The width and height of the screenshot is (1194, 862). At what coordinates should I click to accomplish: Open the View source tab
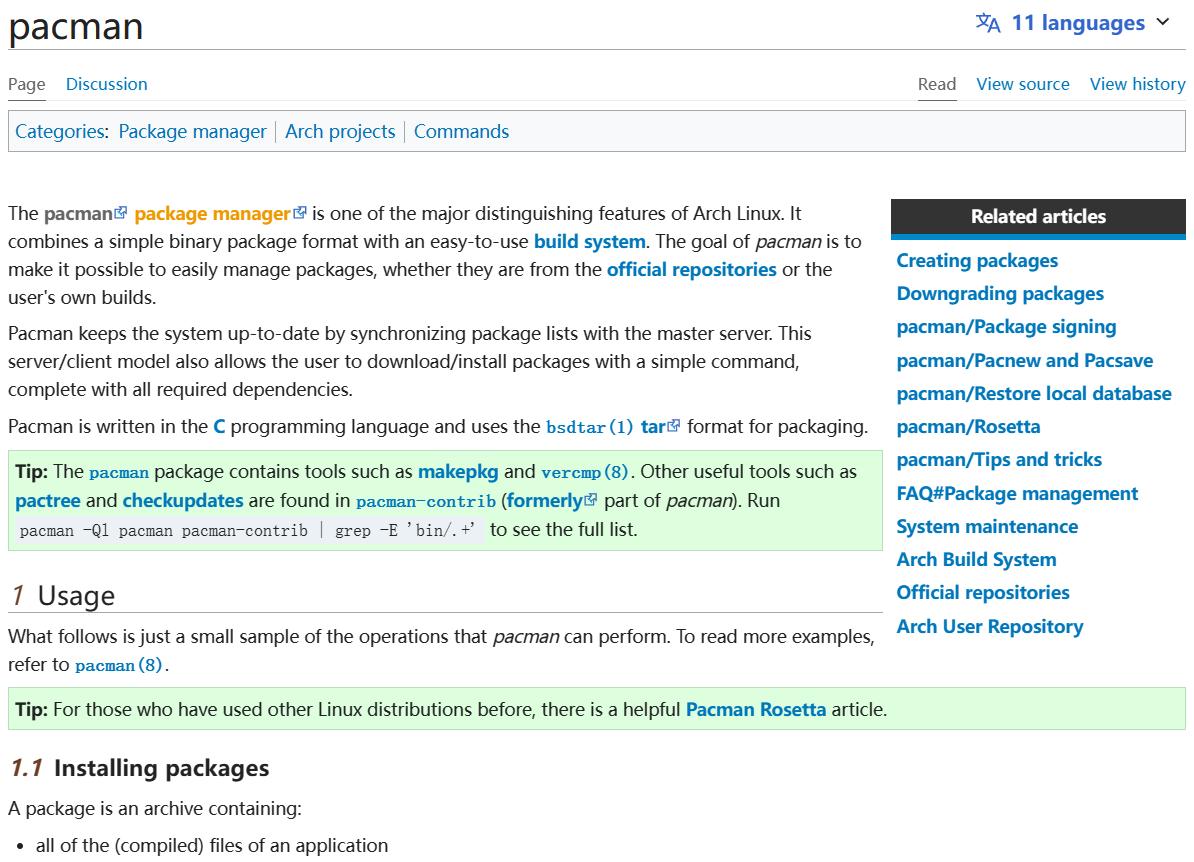tap(1022, 84)
